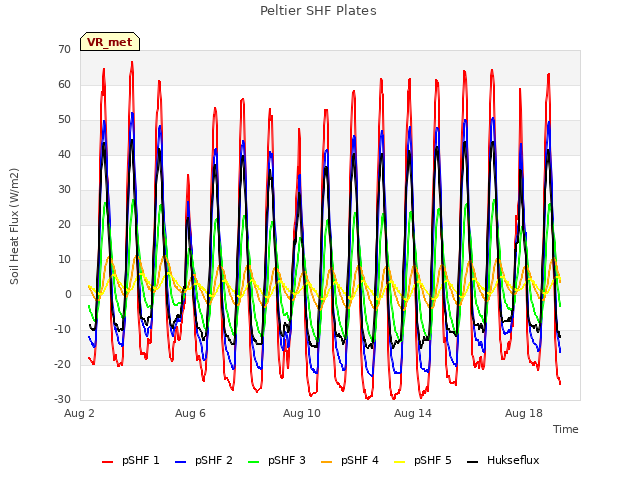This screenshot has width=640, height=480.
Task: Click the Aug 10 x-axis tick label
Action: (302, 413)
